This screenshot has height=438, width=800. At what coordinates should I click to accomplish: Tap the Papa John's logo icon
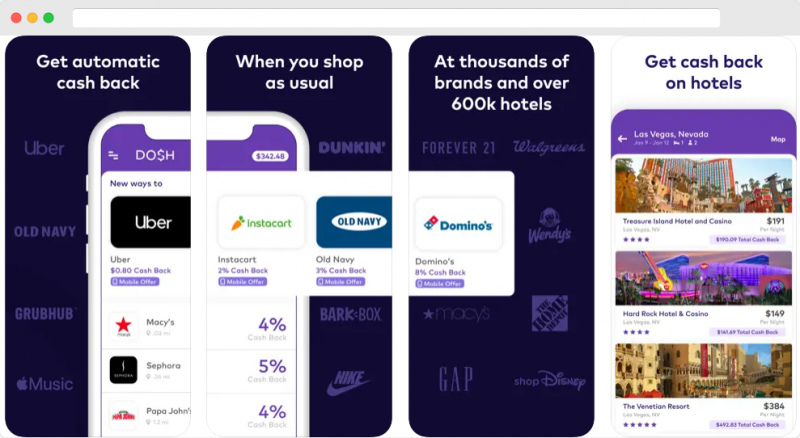[x=123, y=415]
